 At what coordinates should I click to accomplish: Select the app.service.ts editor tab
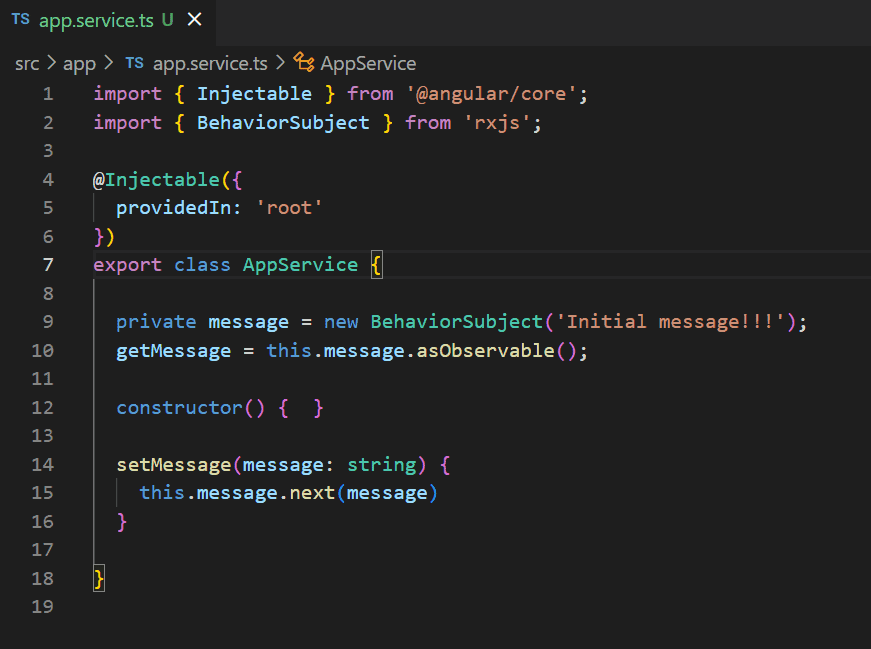click(x=108, y=21)
